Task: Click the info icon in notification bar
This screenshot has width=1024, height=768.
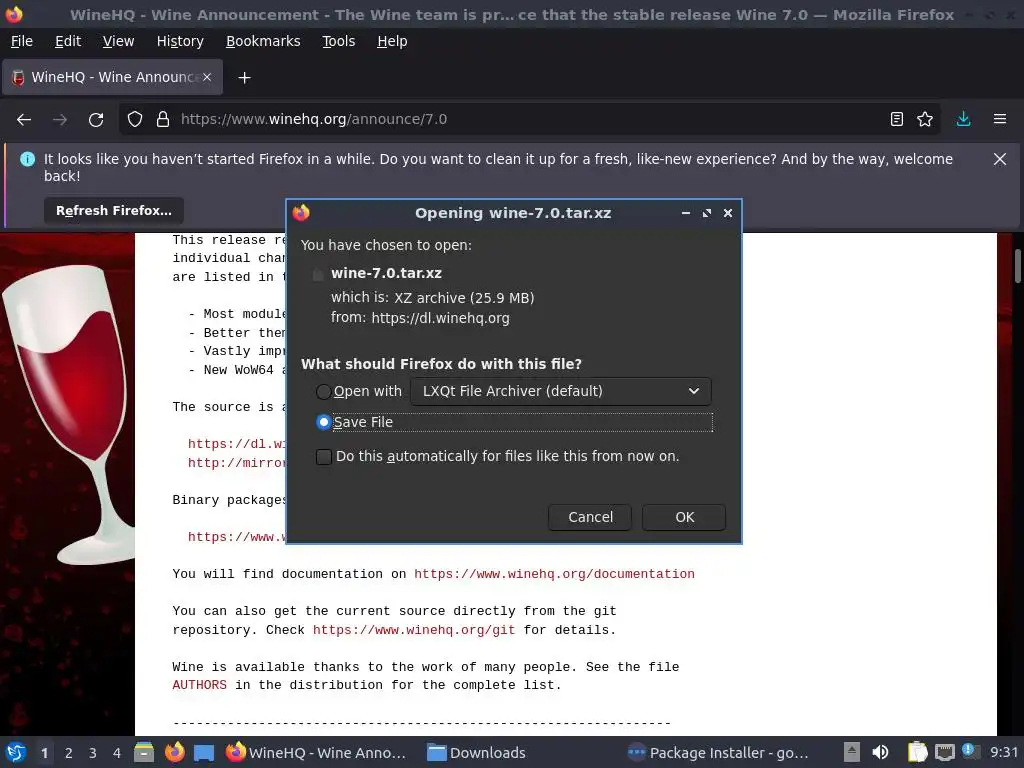Action: pos(27,159)
